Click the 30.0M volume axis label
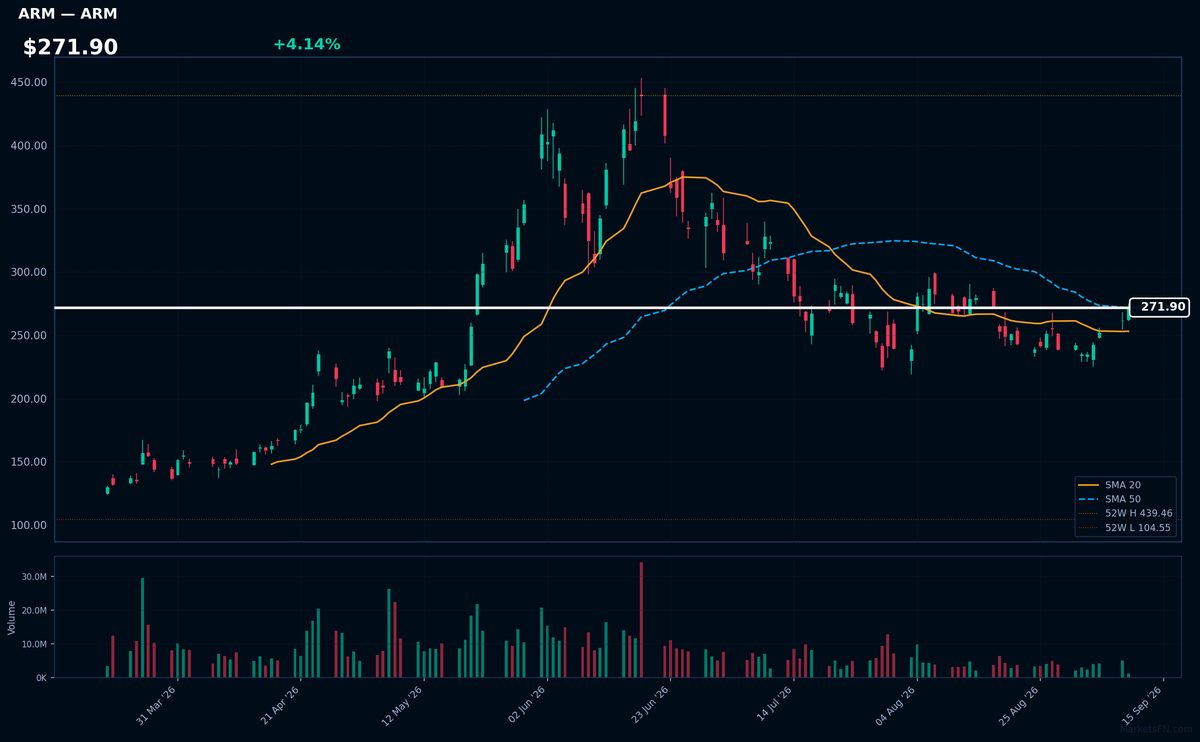Viewport: 1200px width, 742px height. point(34,577)
